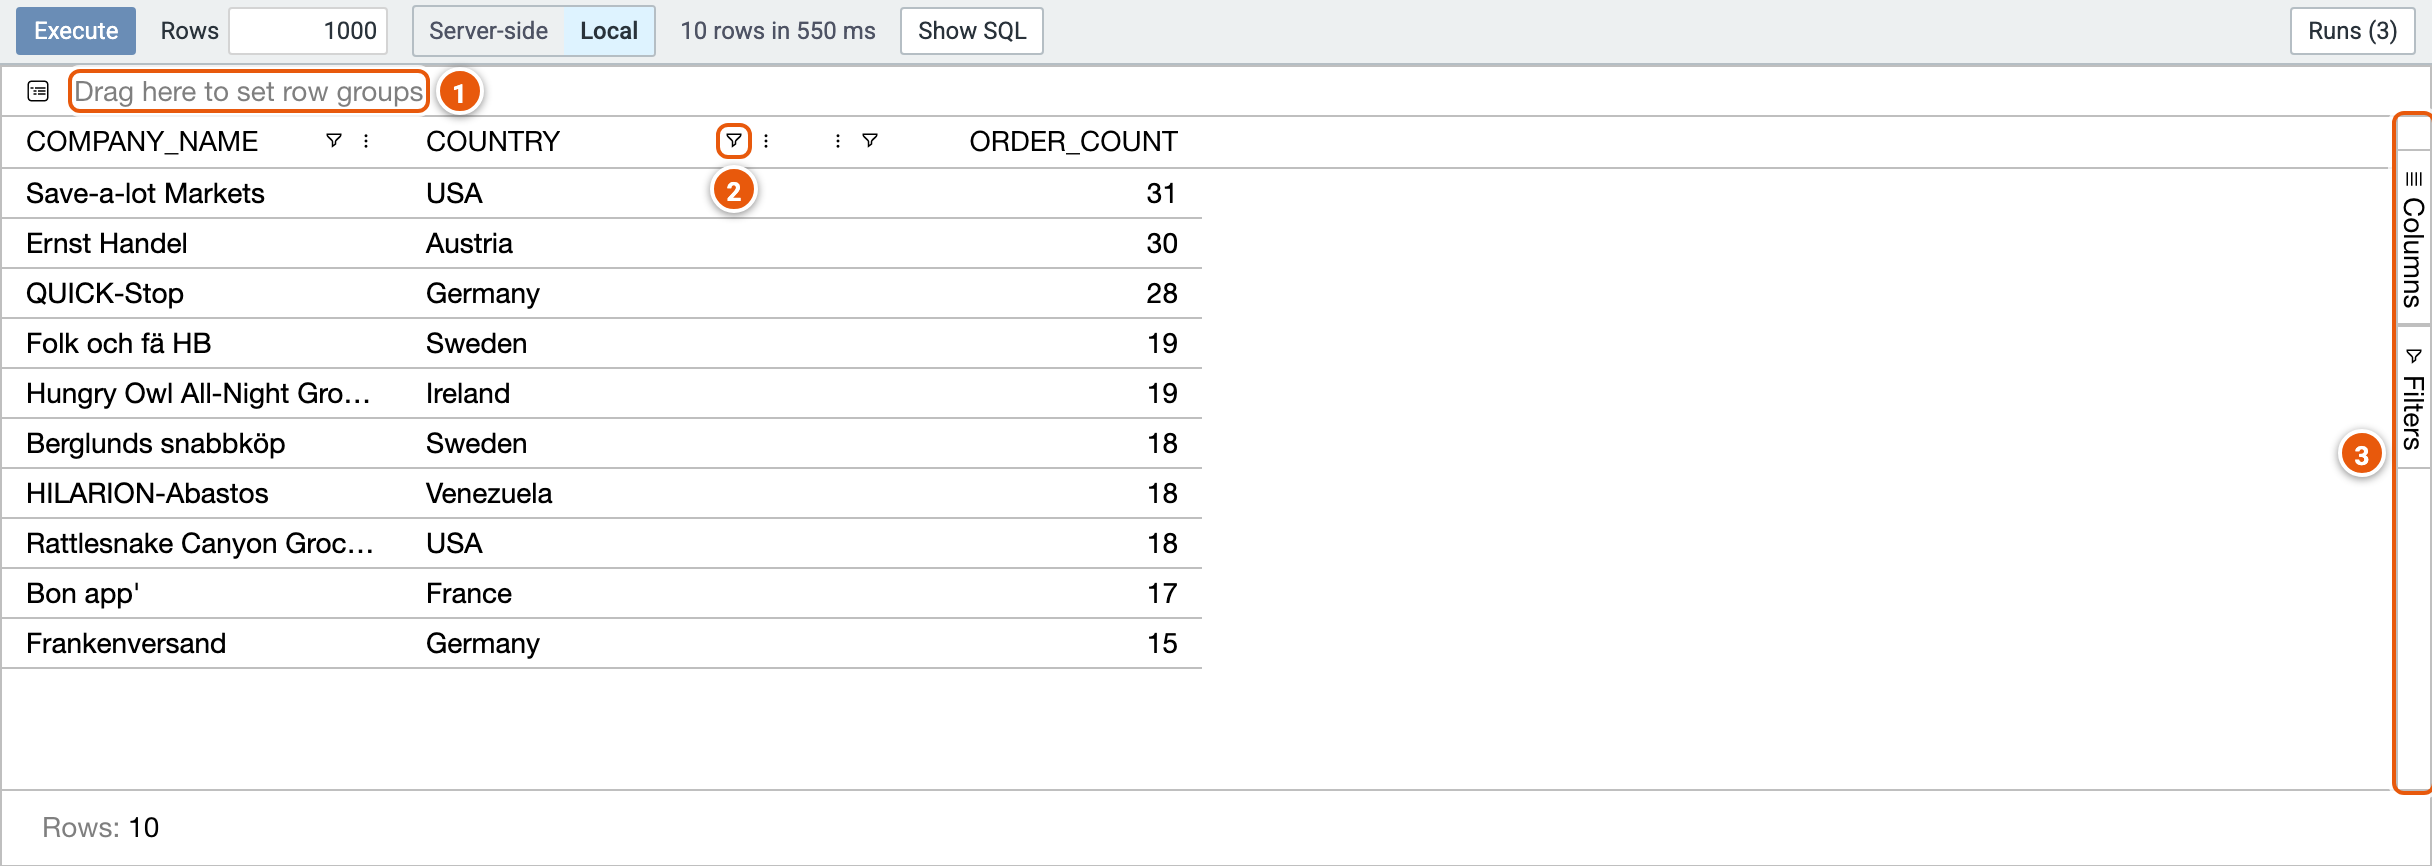2432x866 pixels.
Task: Run the query with Execute
Action: coord(76,31)
